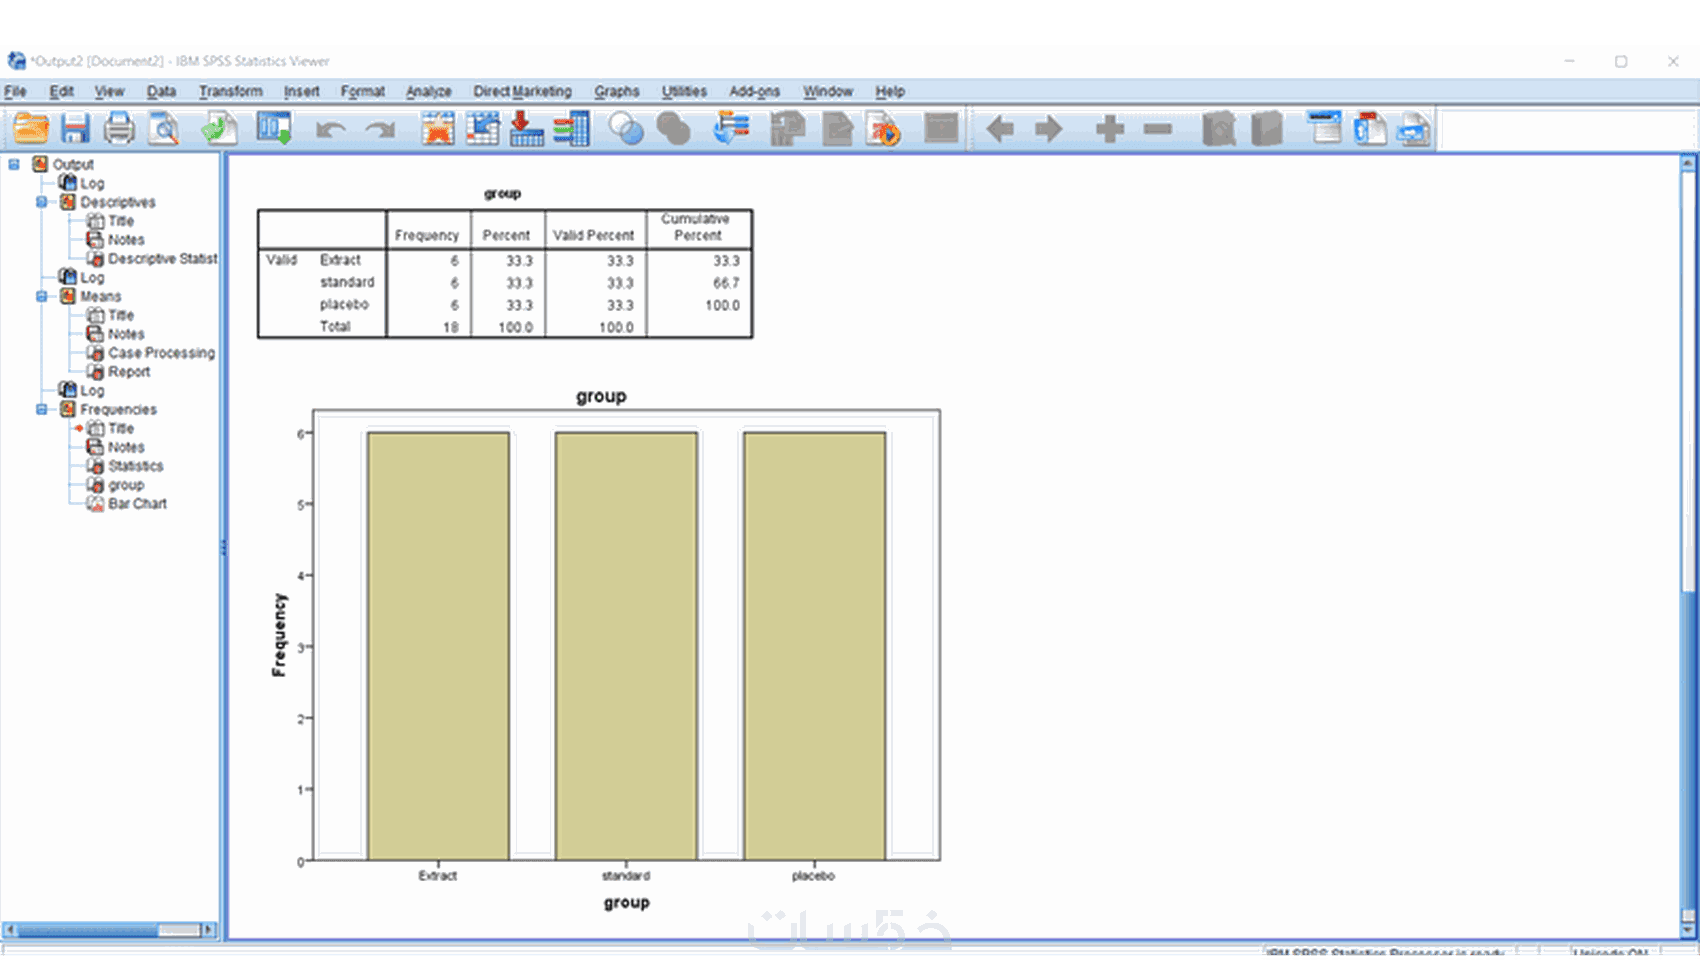Open the Recall recent dialogs icon

[x=274, y=129]
